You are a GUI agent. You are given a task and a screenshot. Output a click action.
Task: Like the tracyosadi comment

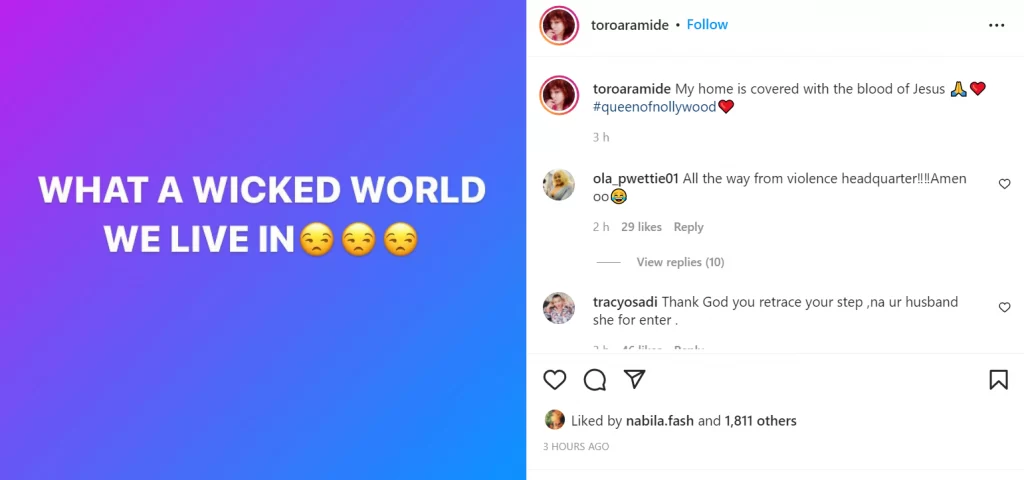click(x=1004, y=308)
